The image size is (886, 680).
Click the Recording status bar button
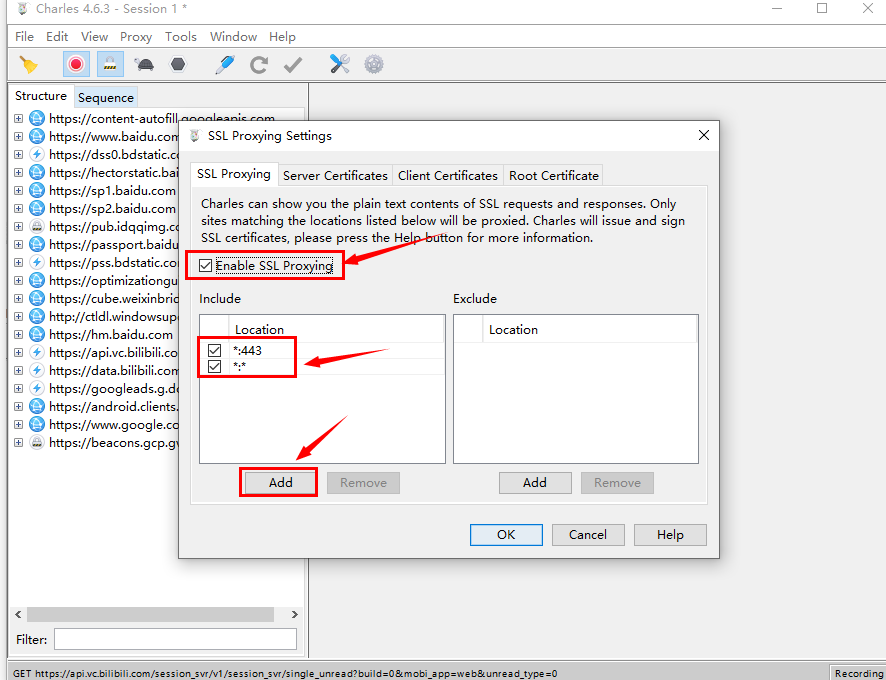[x=858, y=673]
